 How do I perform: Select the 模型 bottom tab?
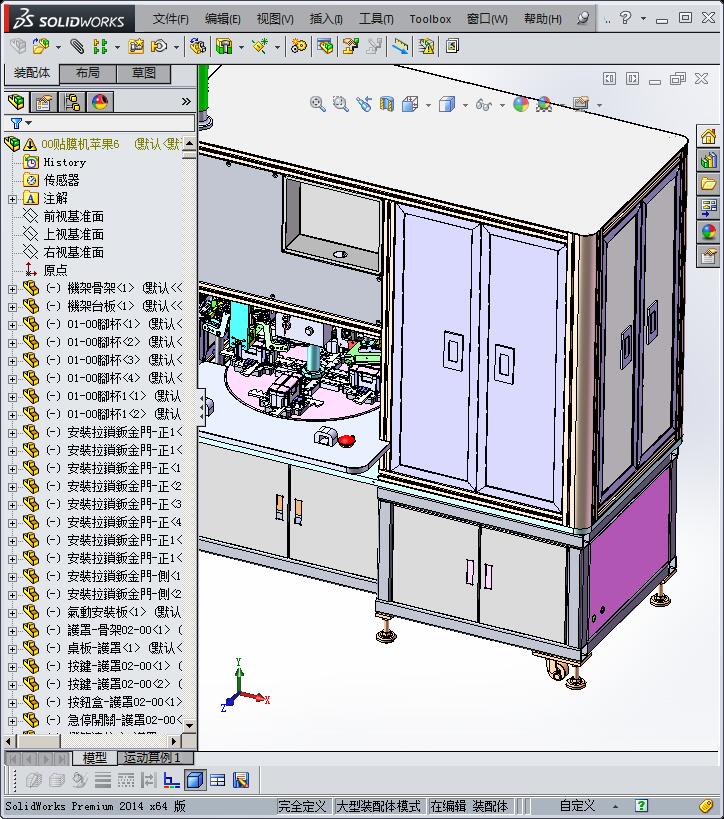[95, 757]
